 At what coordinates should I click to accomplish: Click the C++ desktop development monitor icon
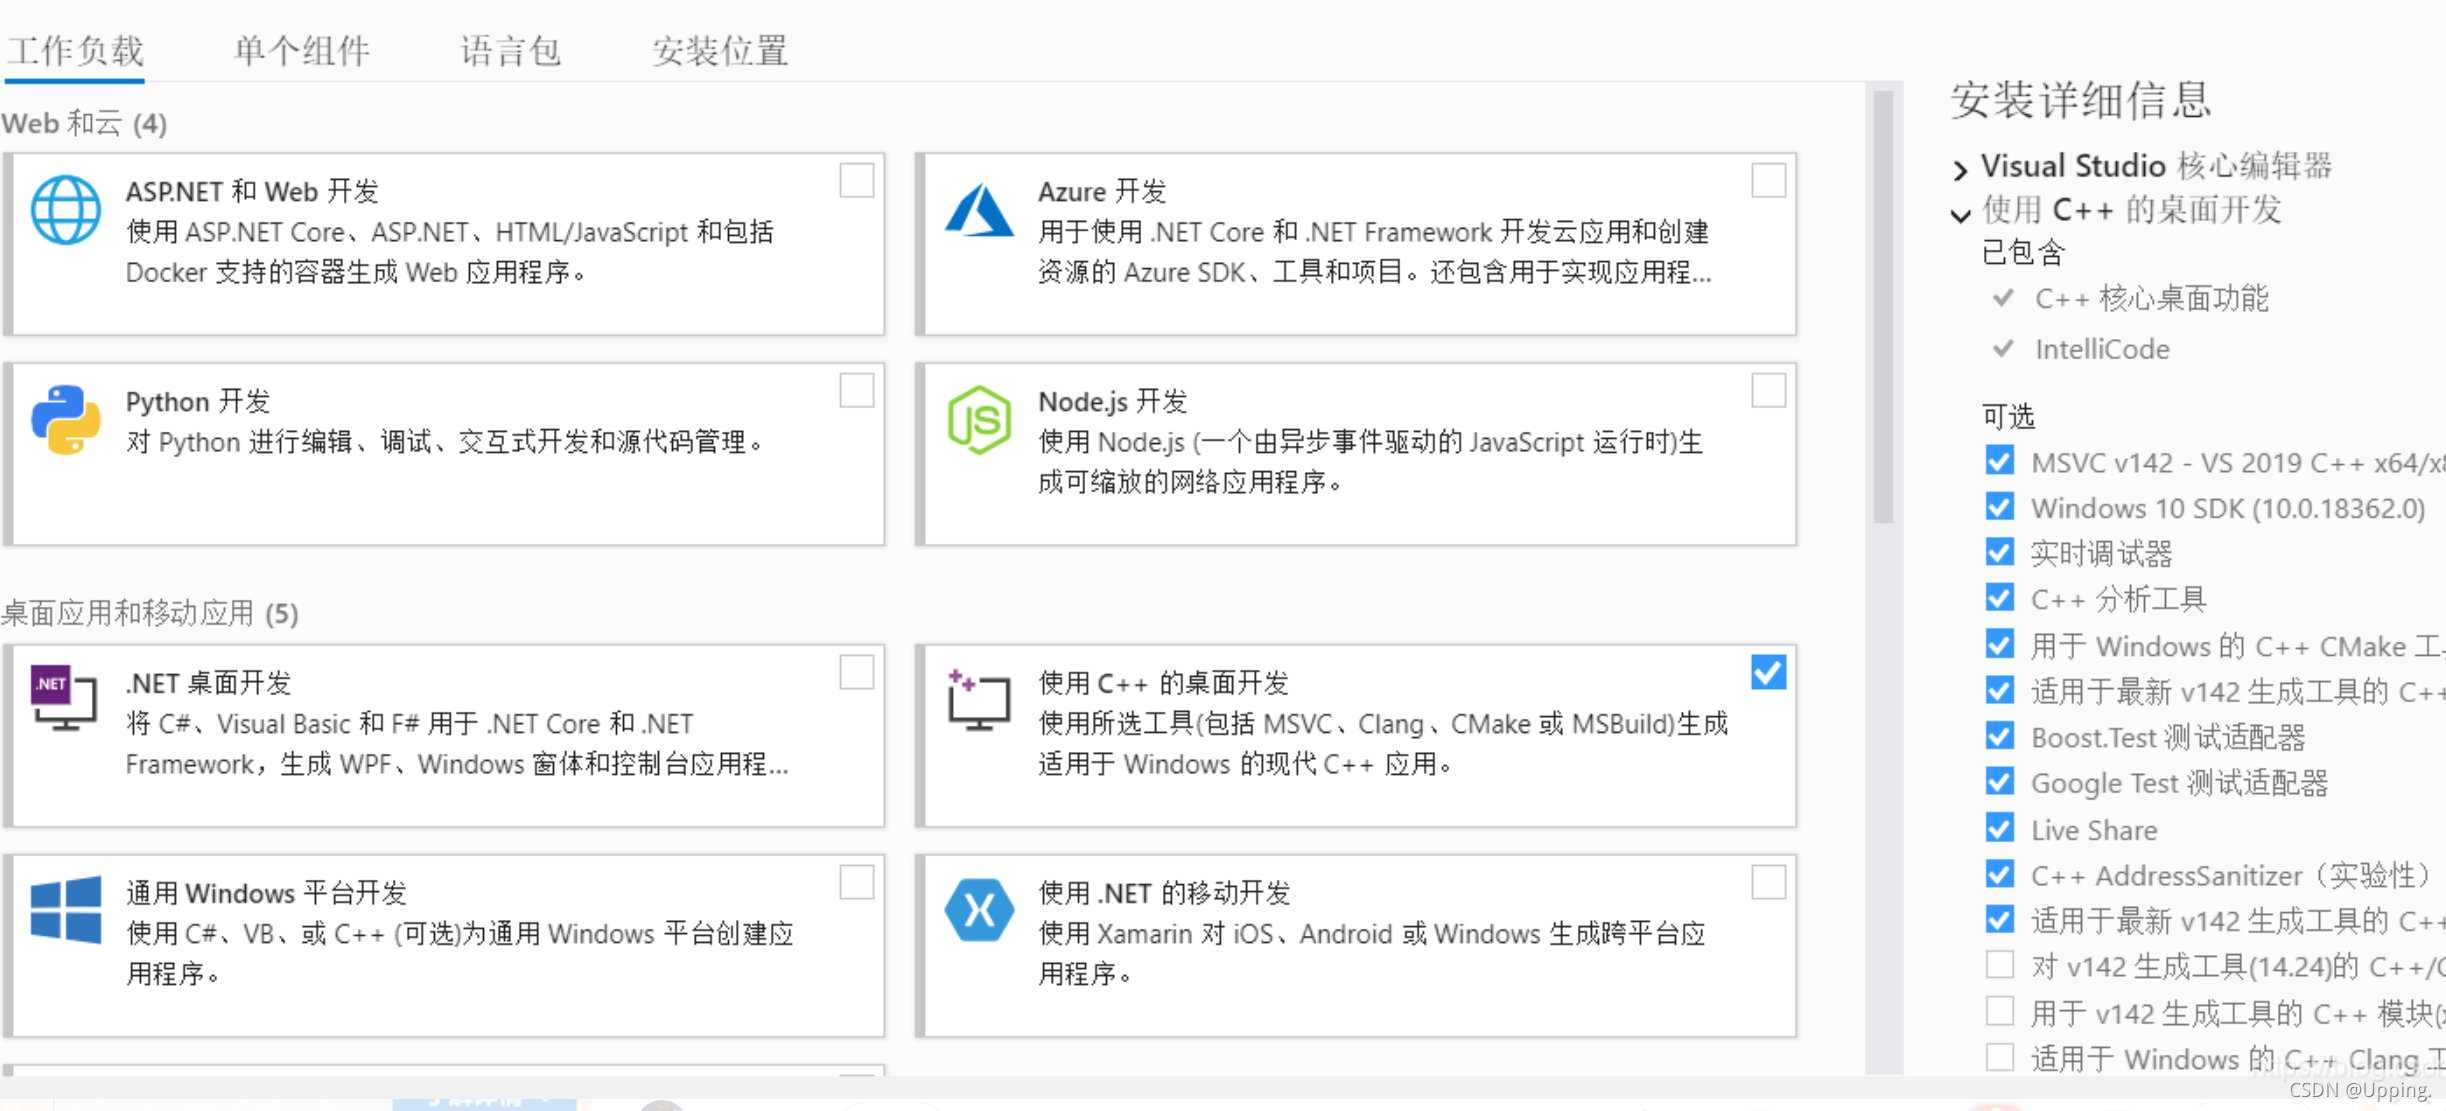979,700
